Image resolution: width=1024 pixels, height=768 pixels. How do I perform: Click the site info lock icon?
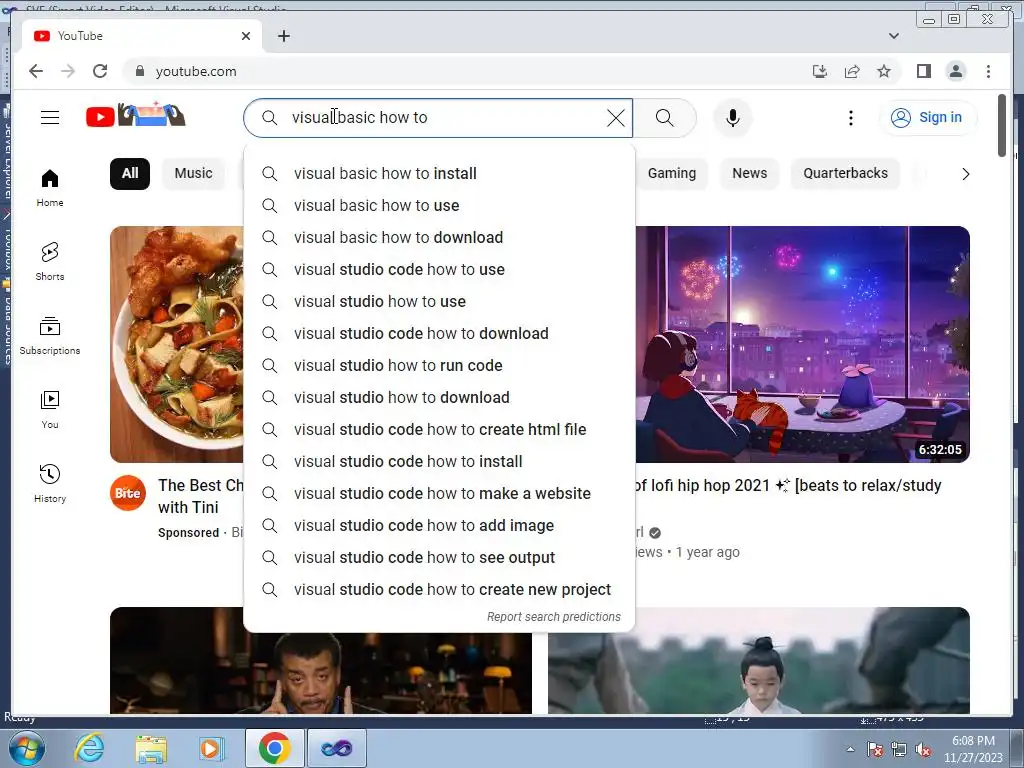click(x=139, y=71)
